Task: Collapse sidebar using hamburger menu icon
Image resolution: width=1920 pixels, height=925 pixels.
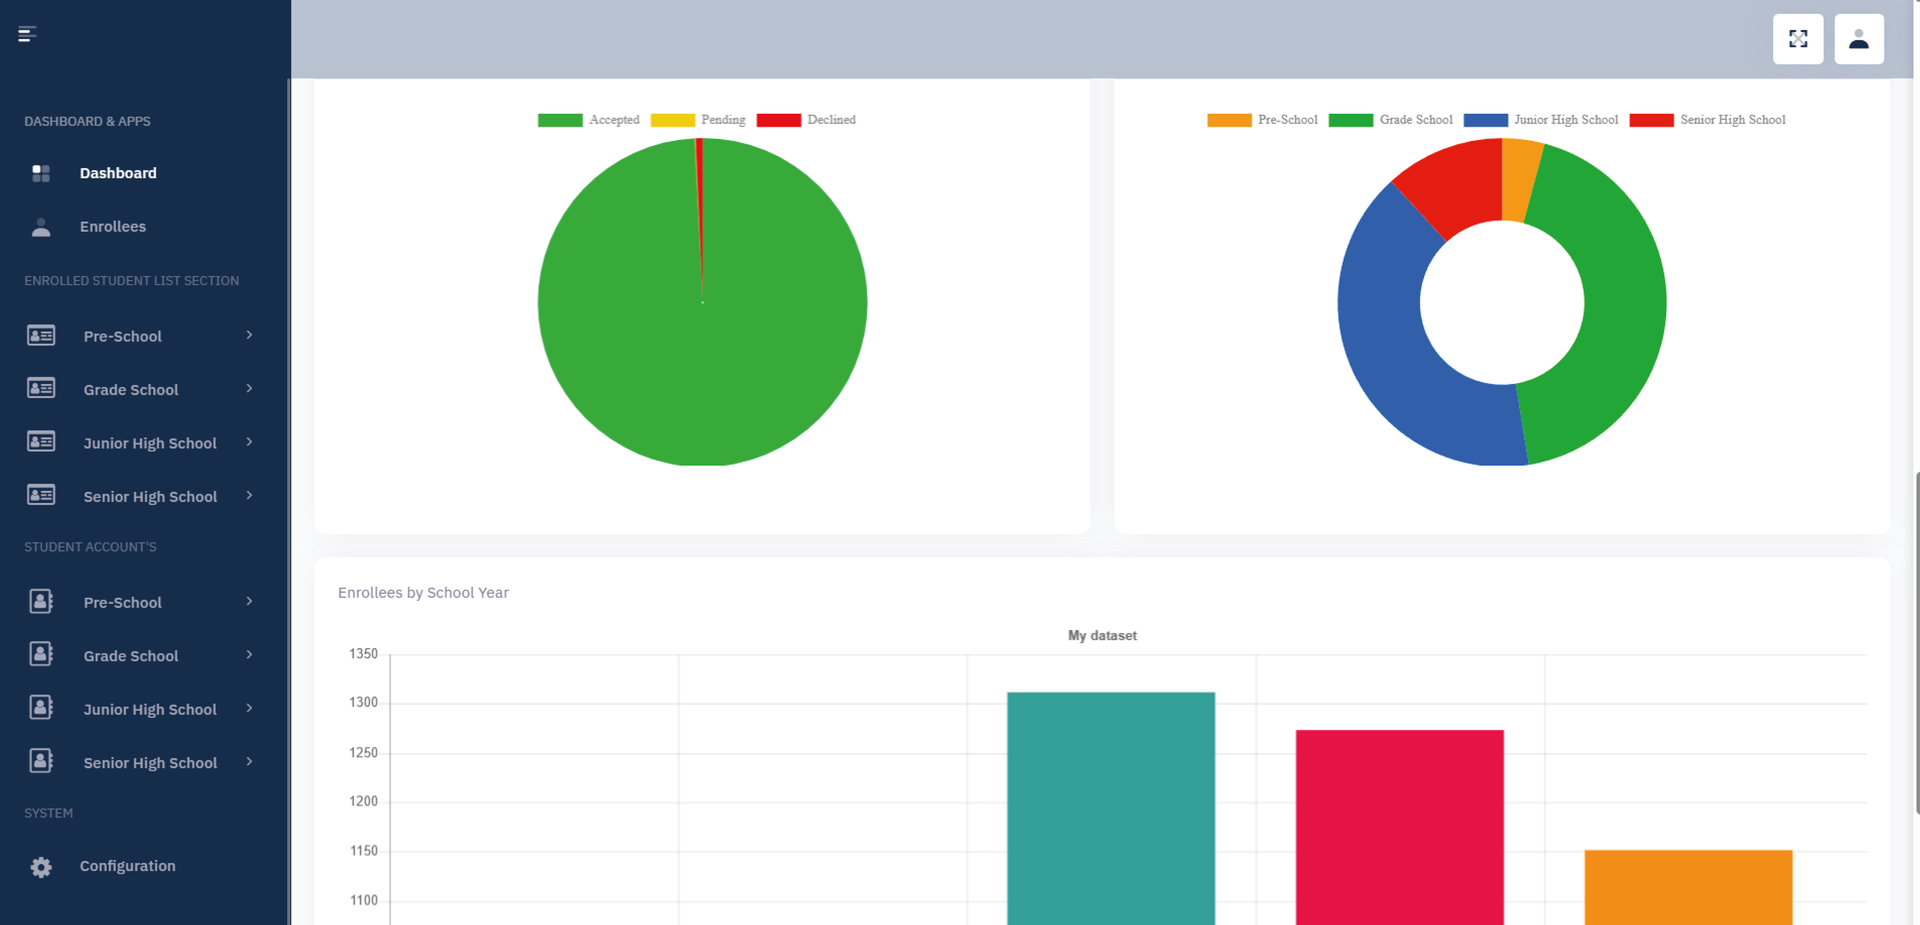Action: point(27,35)
